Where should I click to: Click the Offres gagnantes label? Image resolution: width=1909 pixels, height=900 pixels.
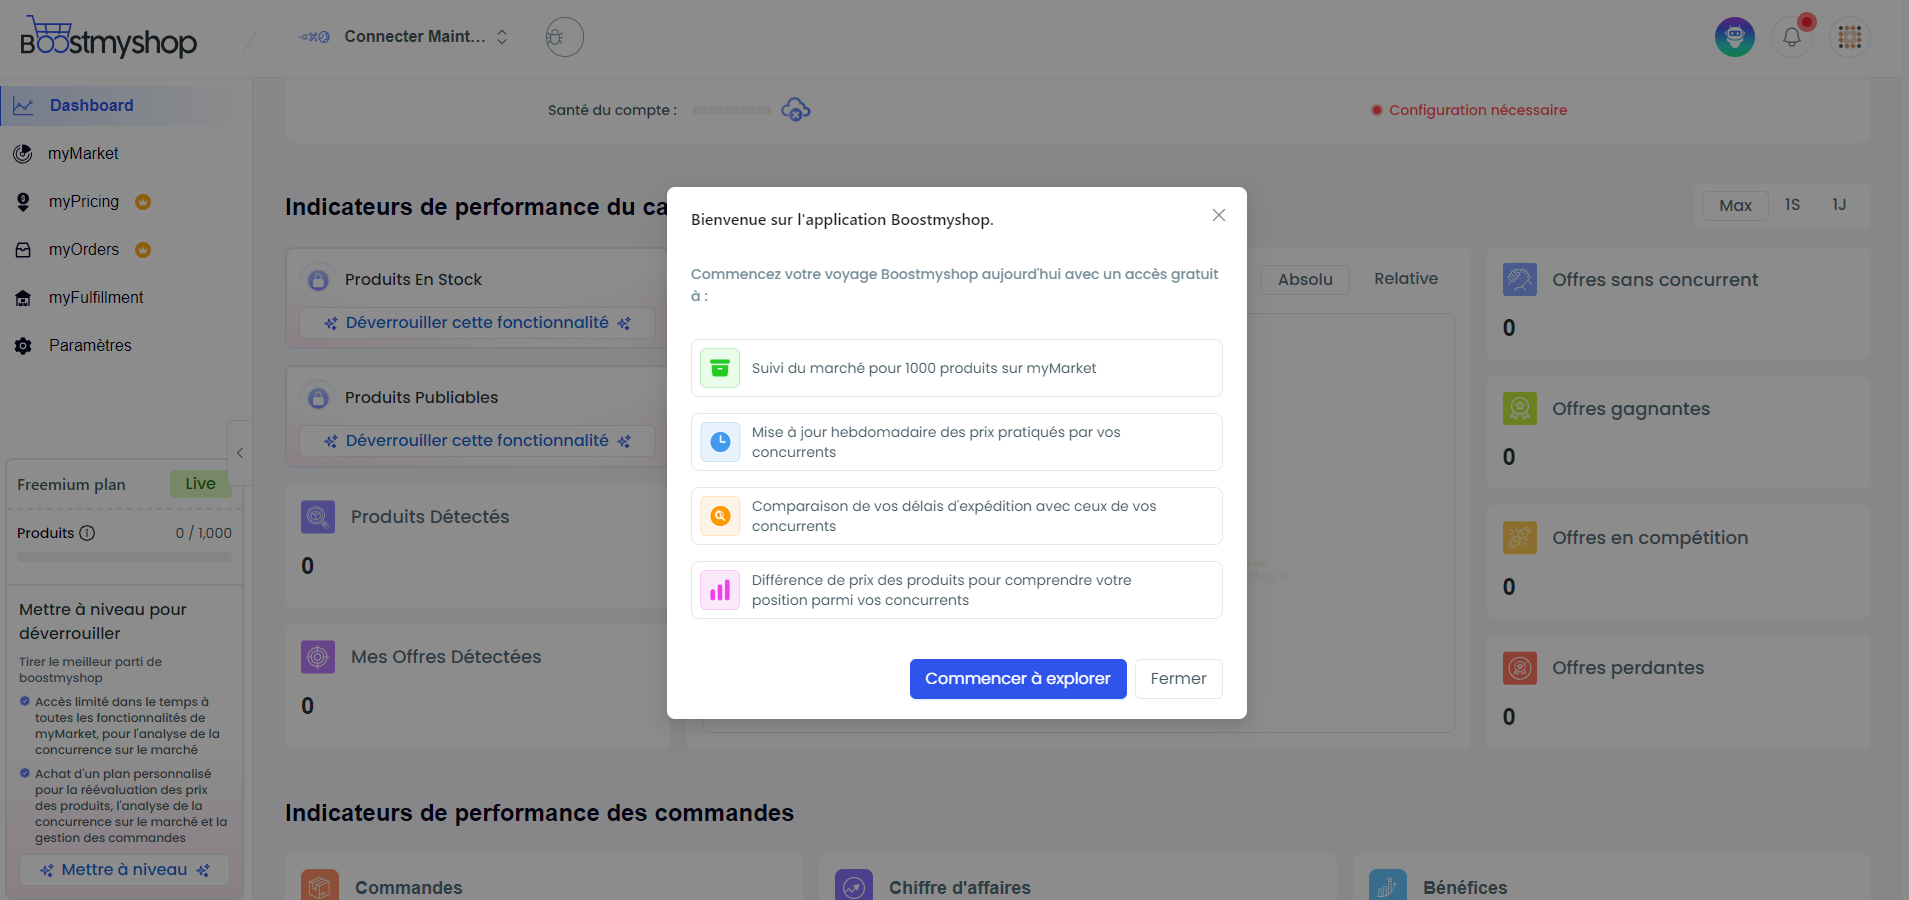(x=1631, y=409)
